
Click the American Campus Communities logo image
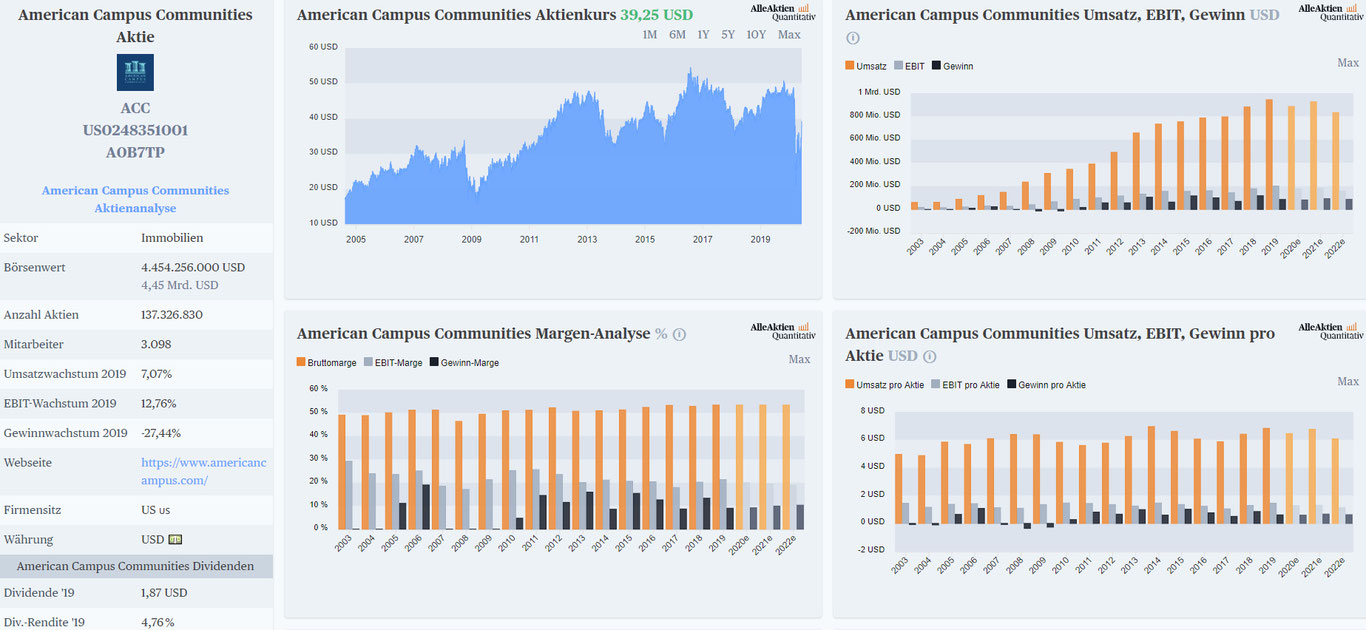click(x=135, y=73)
